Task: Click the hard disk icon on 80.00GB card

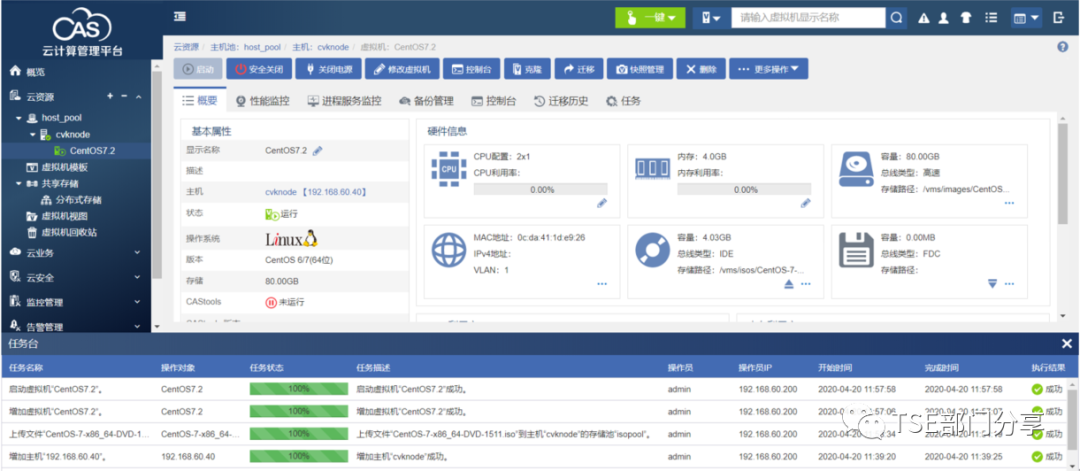Action: [x=856, y=169]
